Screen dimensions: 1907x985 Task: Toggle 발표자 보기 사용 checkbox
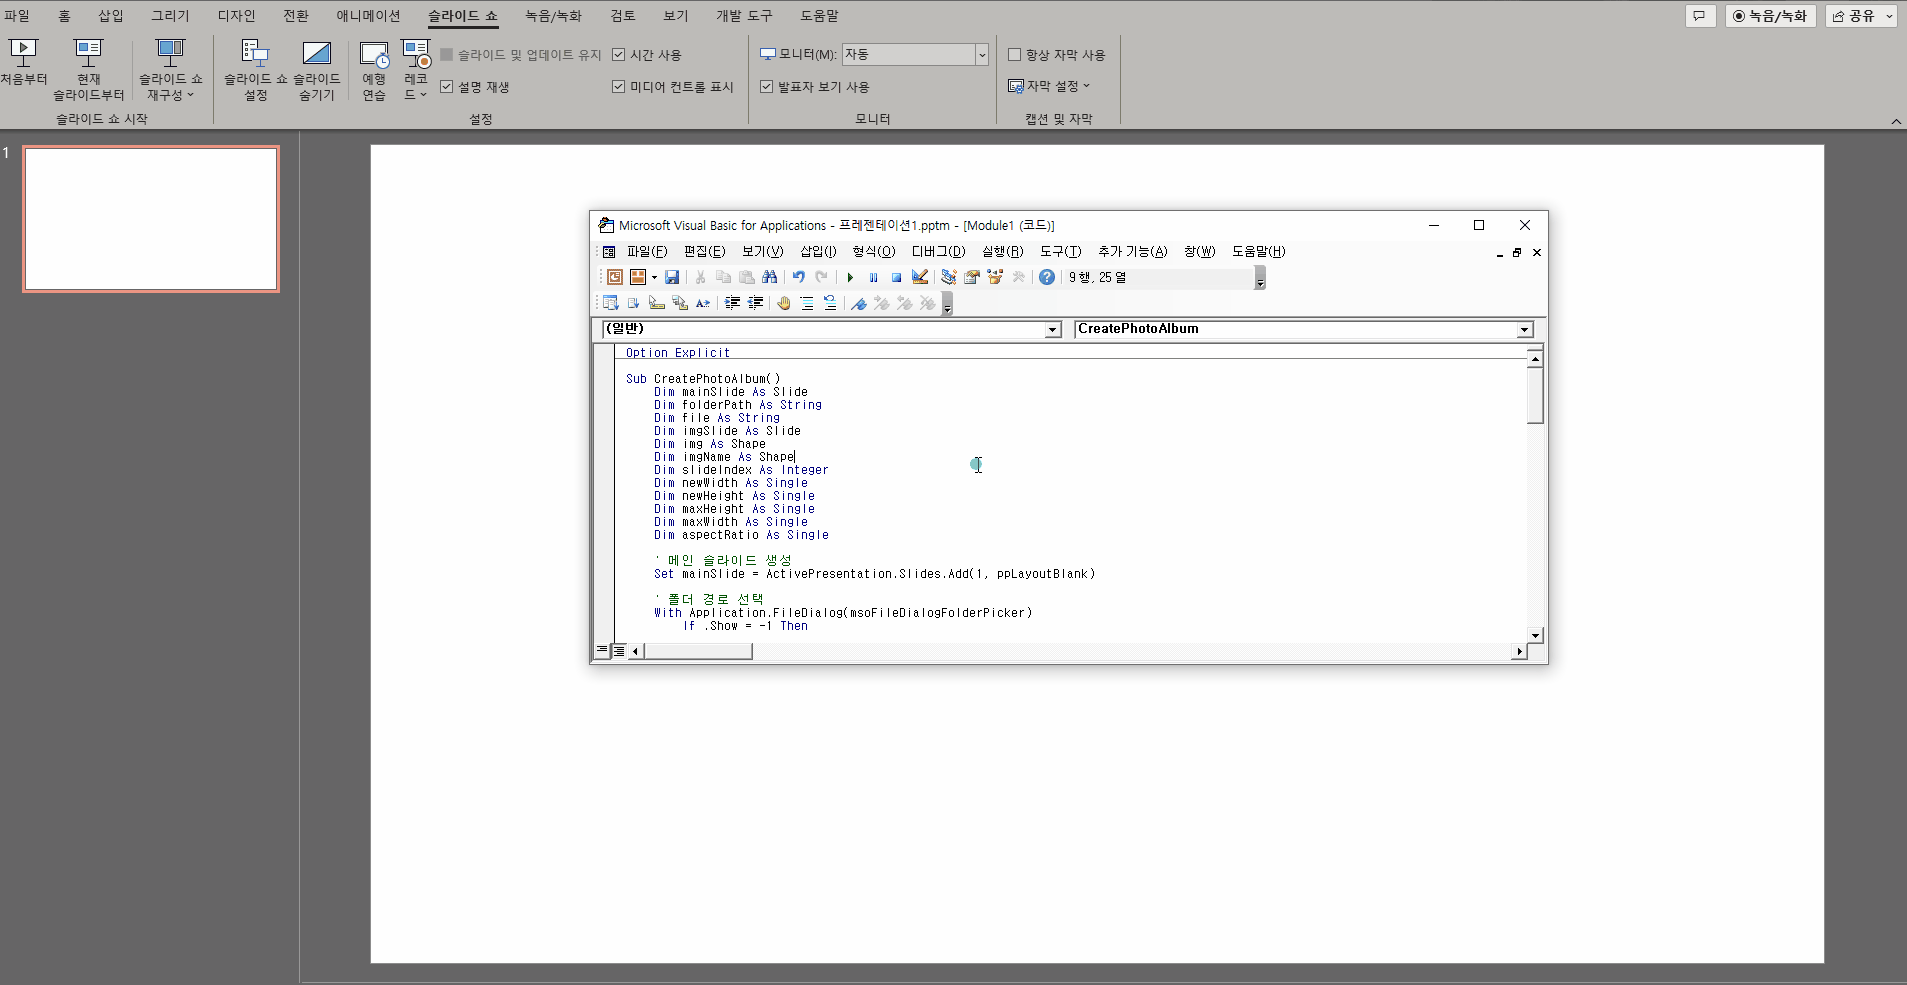[x=766, y=87]
